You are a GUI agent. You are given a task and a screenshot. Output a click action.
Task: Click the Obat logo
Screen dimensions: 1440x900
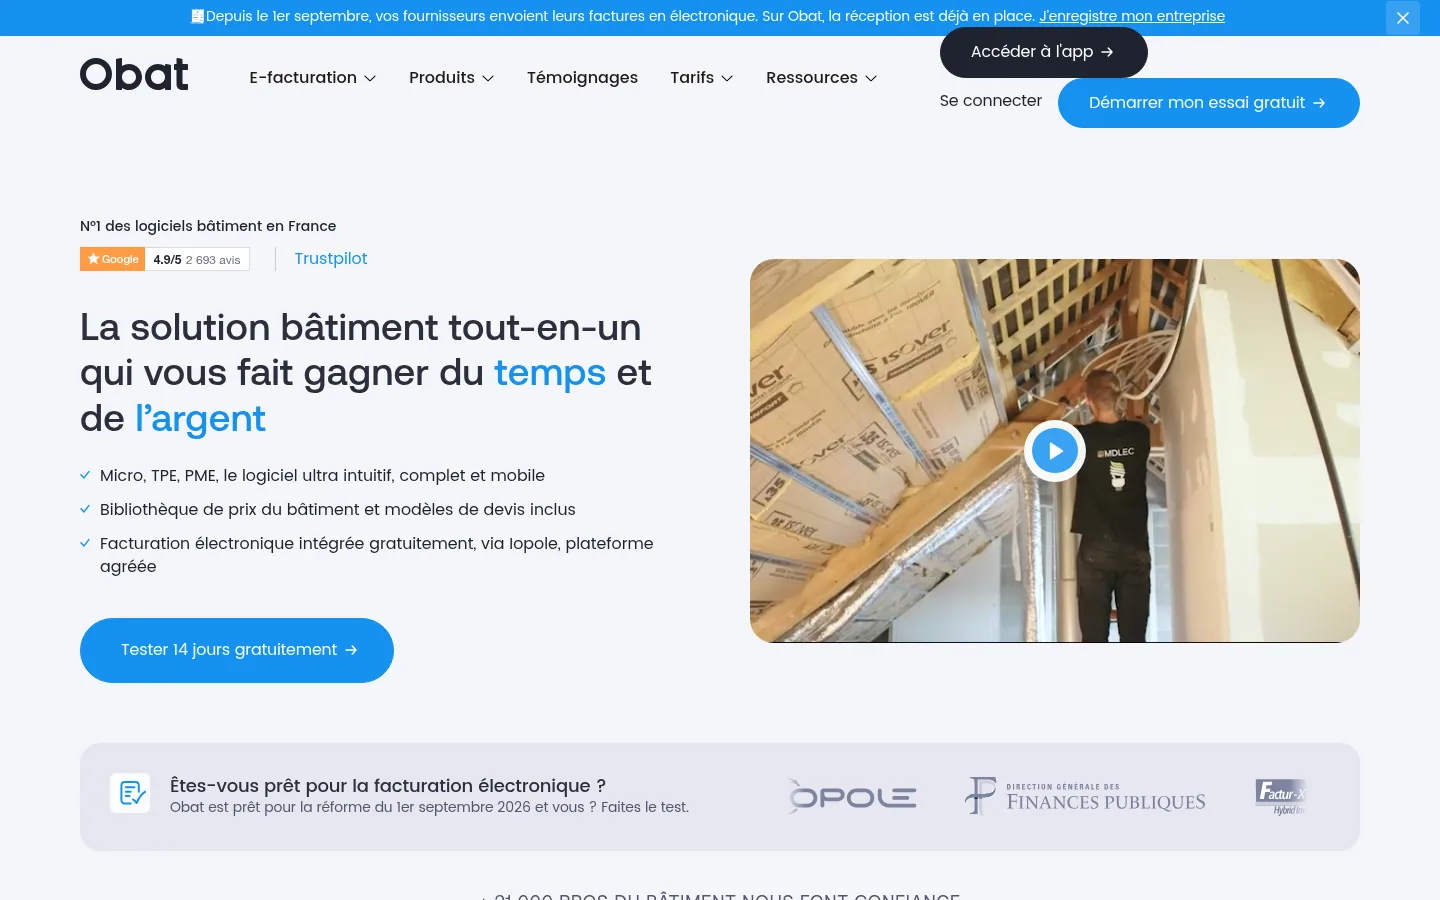[134, 74]
